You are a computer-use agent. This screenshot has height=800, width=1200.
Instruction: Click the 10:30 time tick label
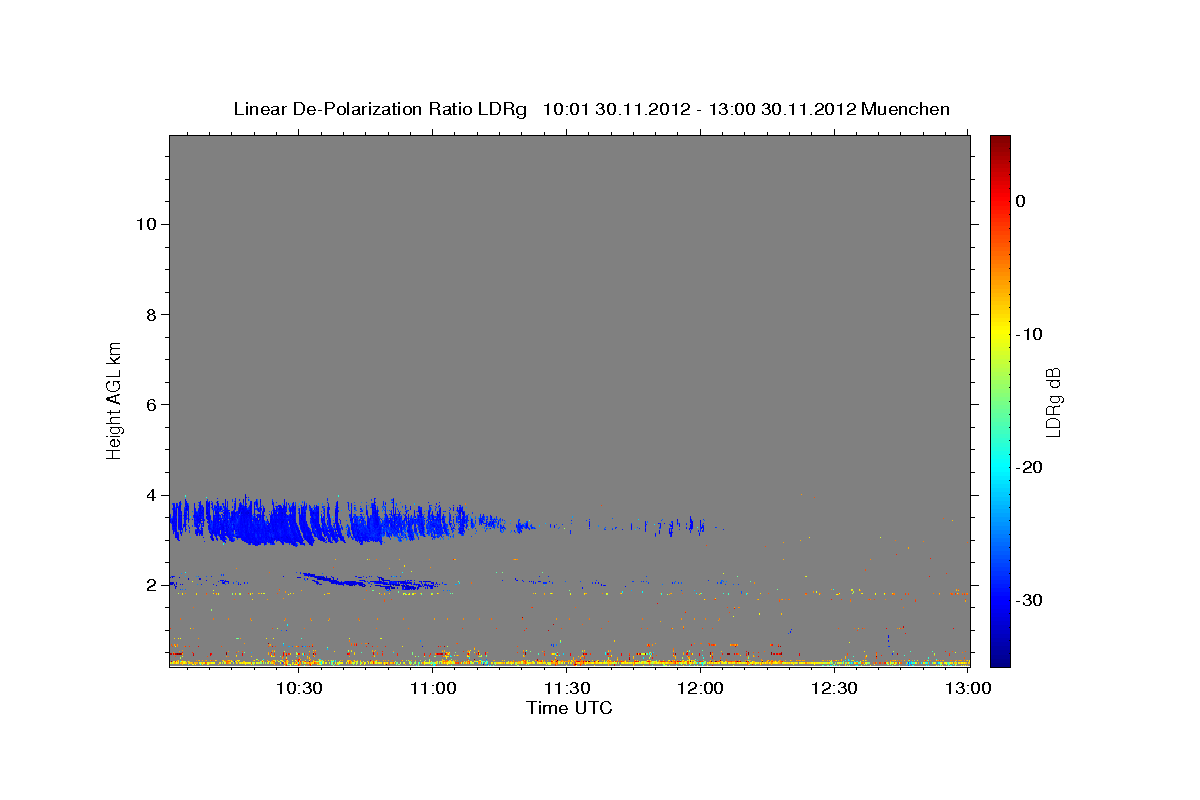(x=298, y=688)
